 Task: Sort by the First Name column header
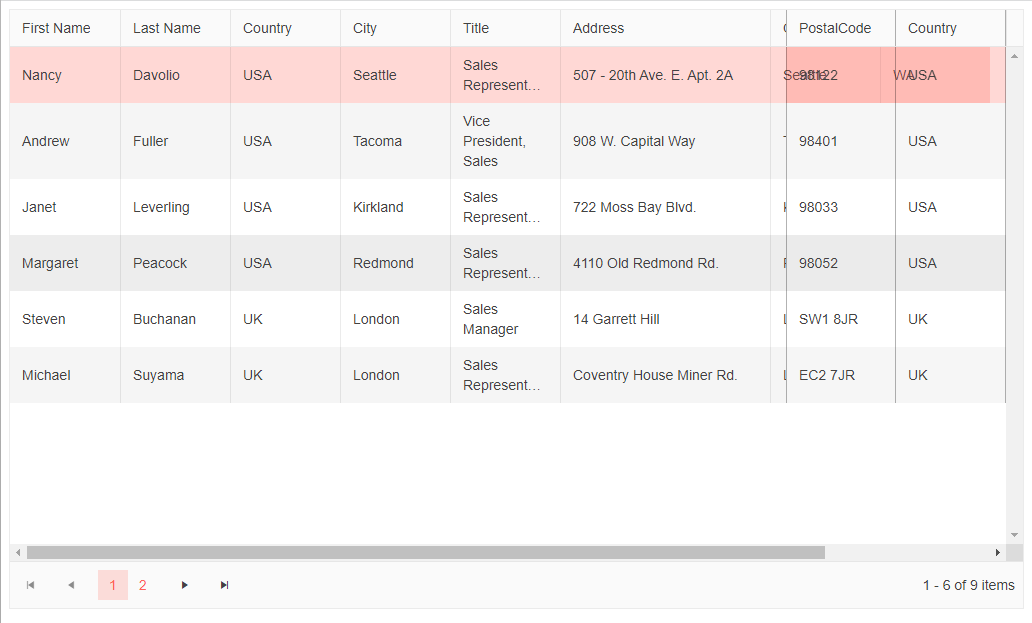pos(56,28)
